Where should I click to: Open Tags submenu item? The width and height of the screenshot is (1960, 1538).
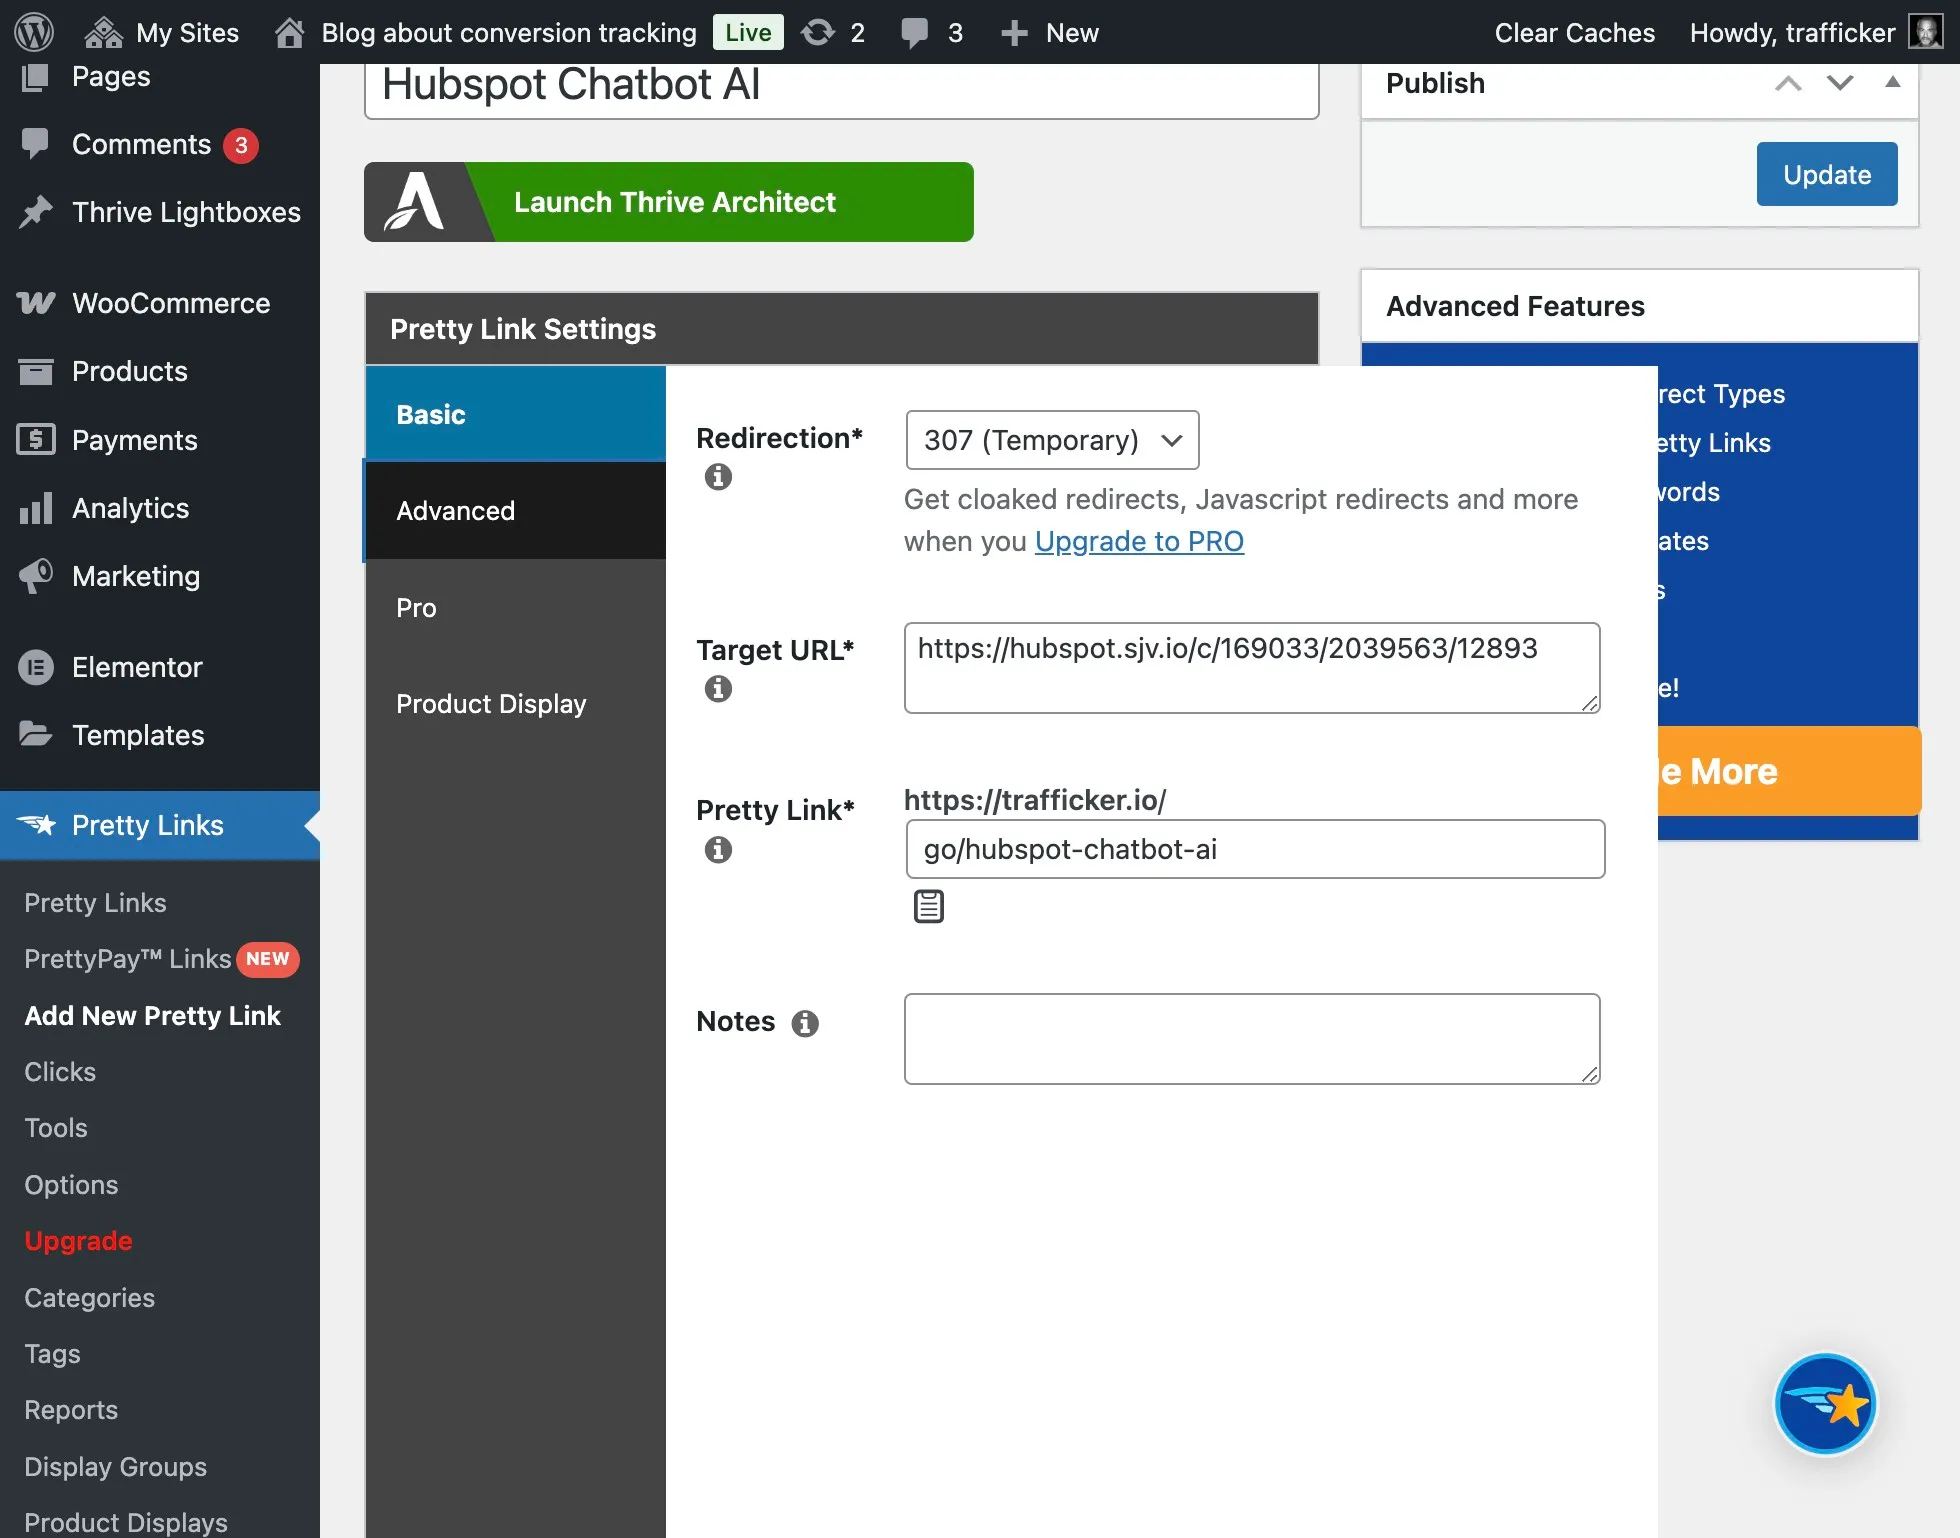click(52, 1354)
